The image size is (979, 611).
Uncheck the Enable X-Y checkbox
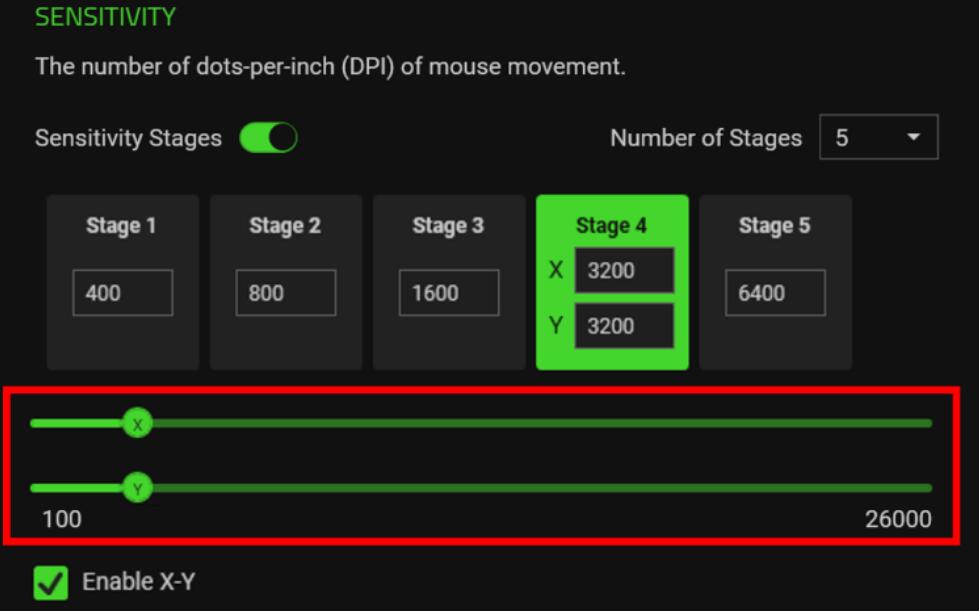pyautogui.click(x=51, y=582)
